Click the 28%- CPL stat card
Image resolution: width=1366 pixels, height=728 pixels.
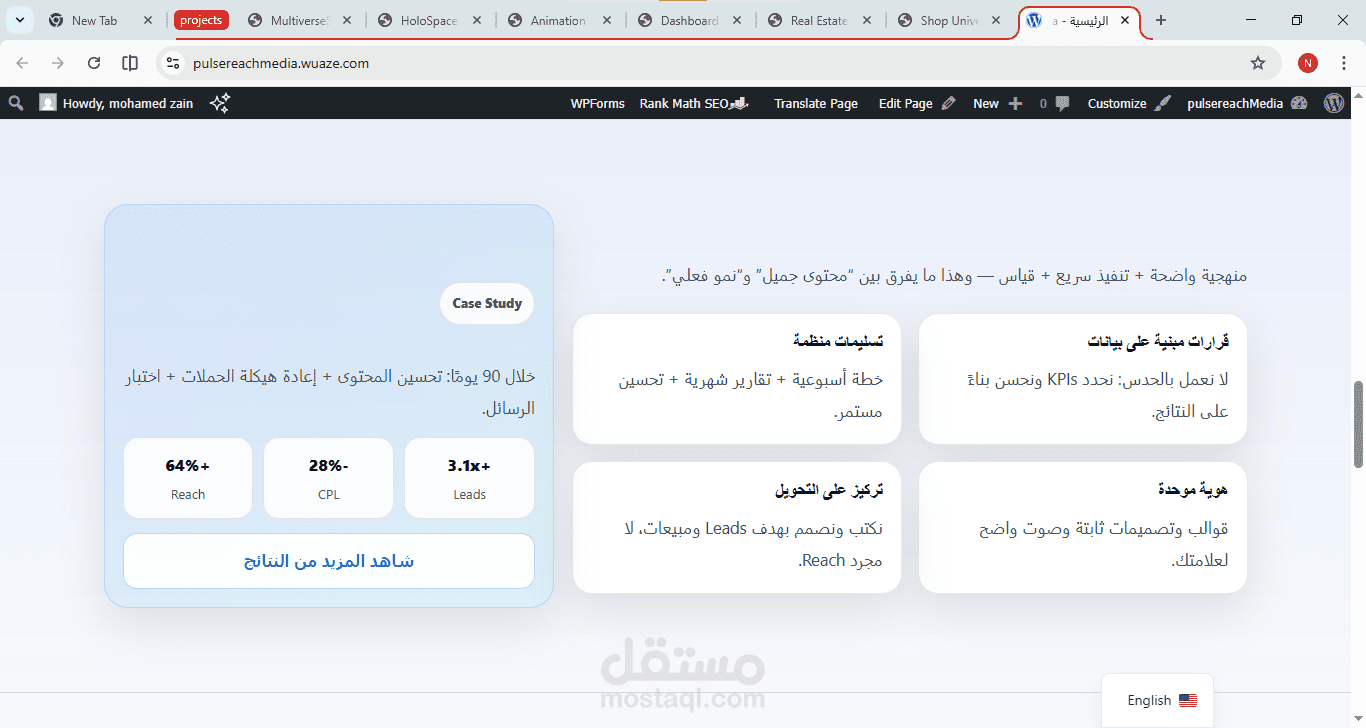pos(328,478)
